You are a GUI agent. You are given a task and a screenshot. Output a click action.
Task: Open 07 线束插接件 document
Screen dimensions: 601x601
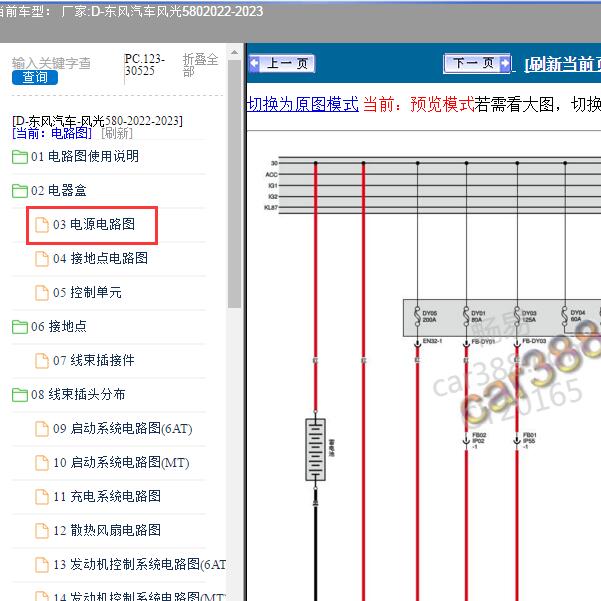(94, 360)
